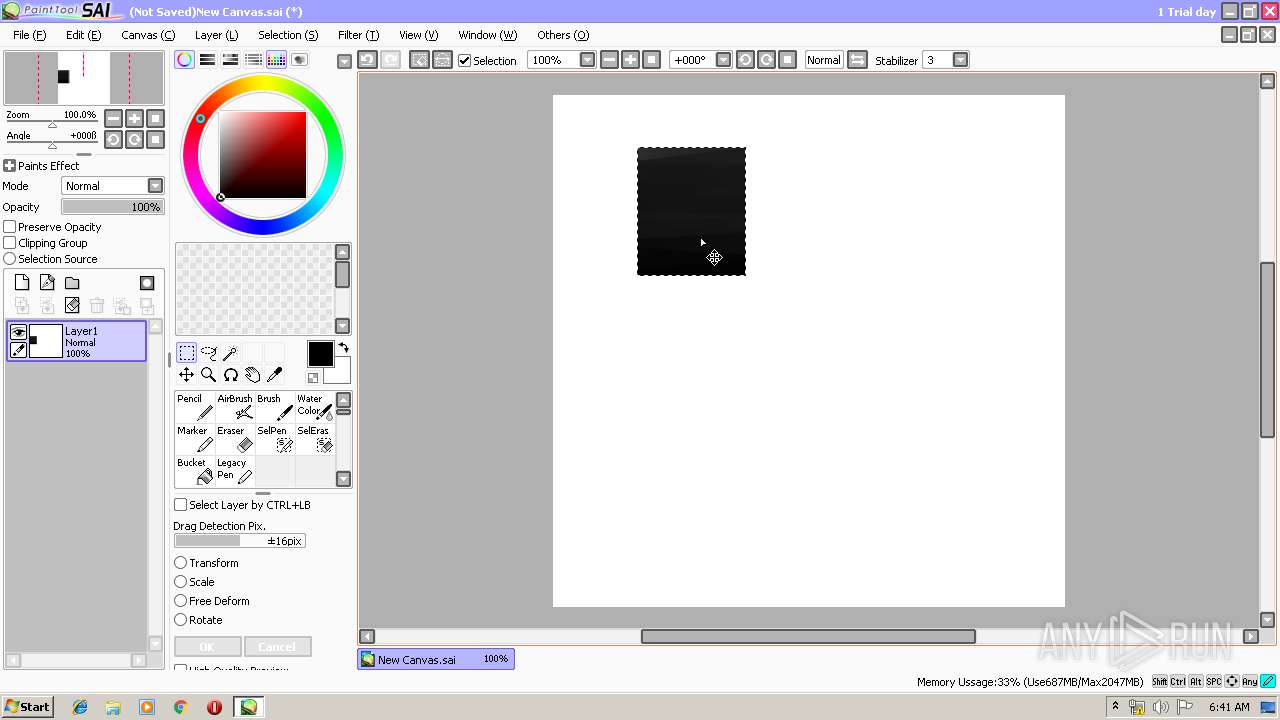Open the toolbar options dropdown arrow
1280x720 pixels.
click(344, 61)
